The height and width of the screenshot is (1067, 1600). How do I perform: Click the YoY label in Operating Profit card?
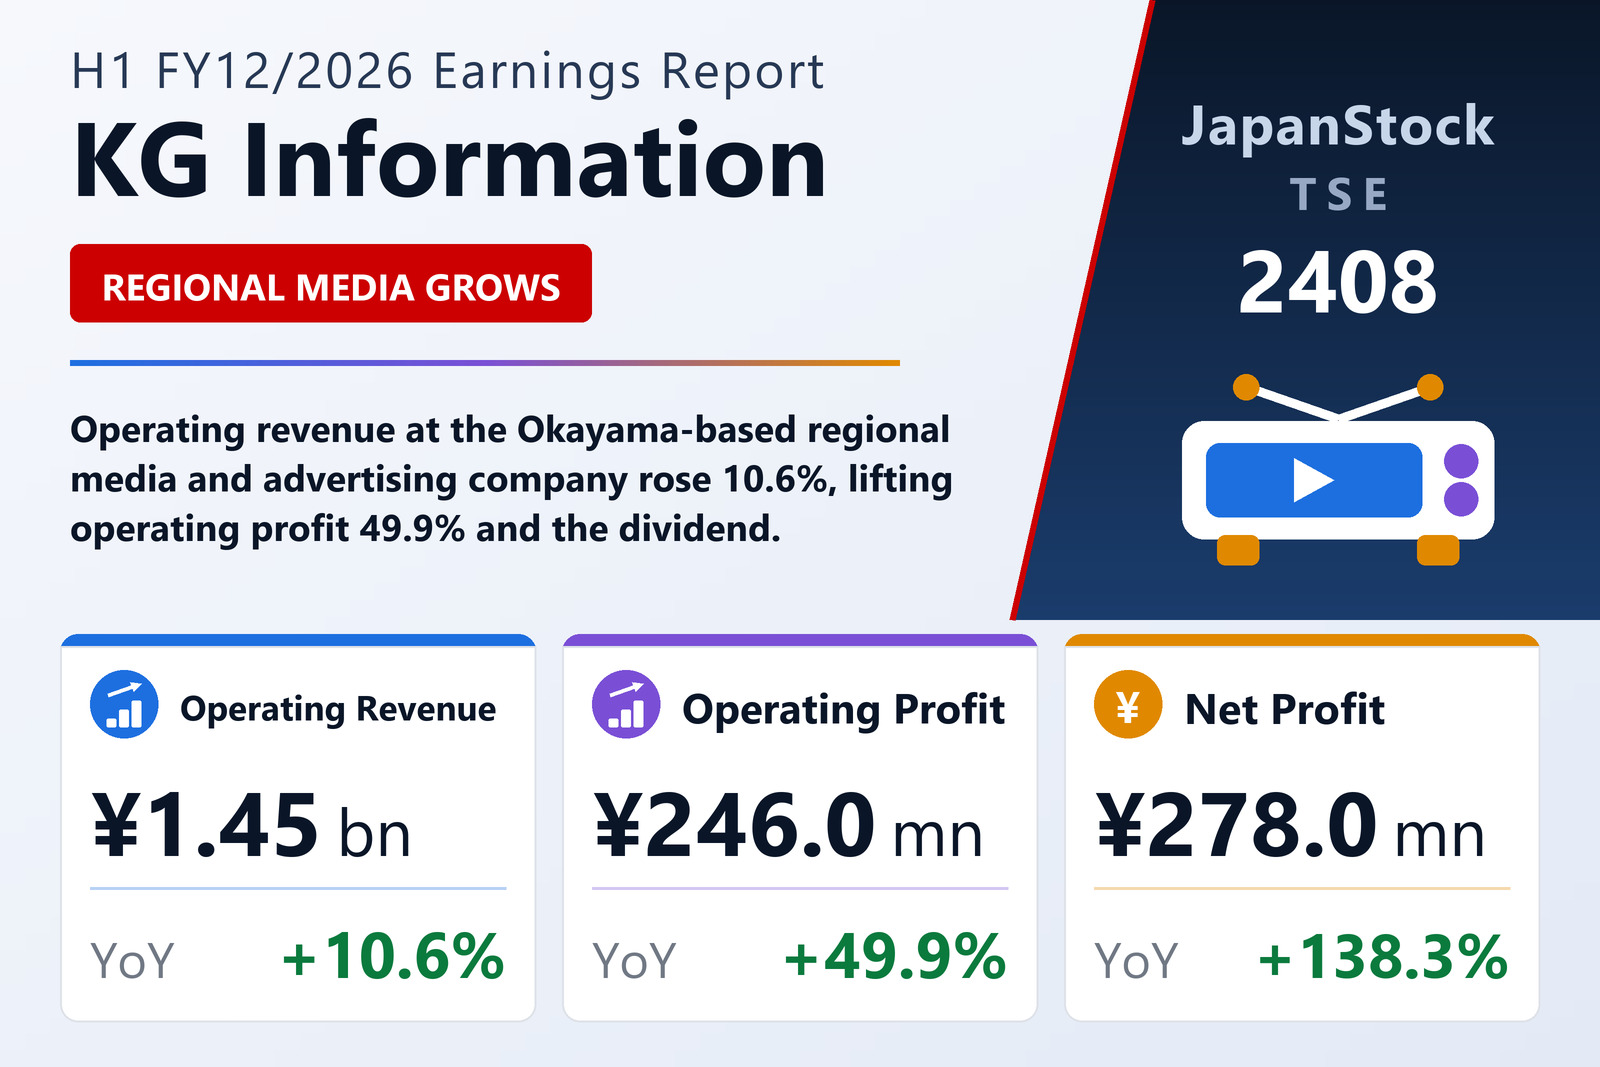634,961
